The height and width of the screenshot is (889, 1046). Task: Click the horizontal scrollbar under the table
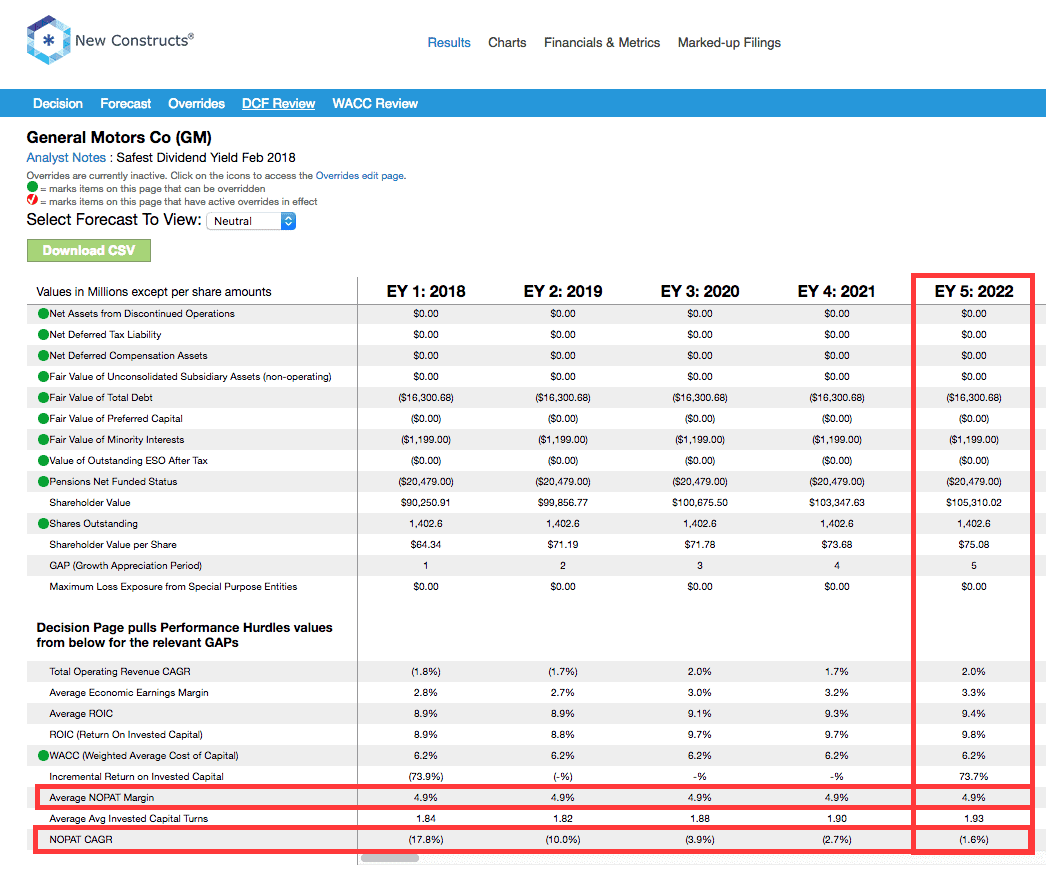click(x=390, y=858)
